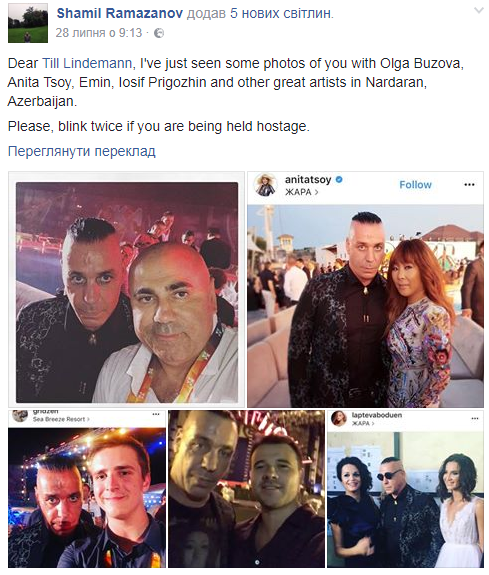Screen dimensions: 489x575
Task: Click Переглянути переклад translation link
Action: (82, 151)
